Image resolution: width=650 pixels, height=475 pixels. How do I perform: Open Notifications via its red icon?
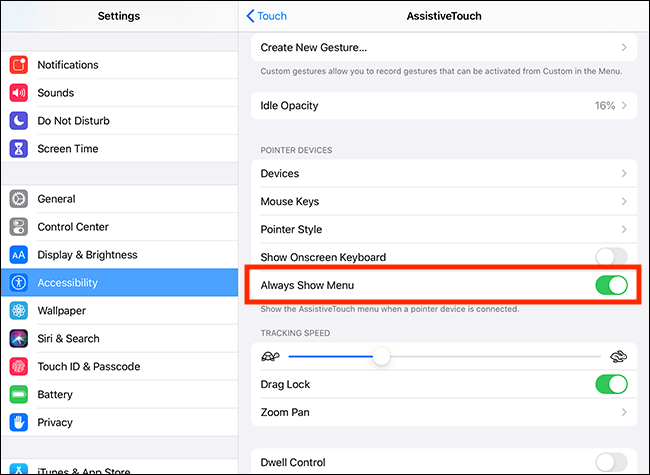(x=19, y=65)
